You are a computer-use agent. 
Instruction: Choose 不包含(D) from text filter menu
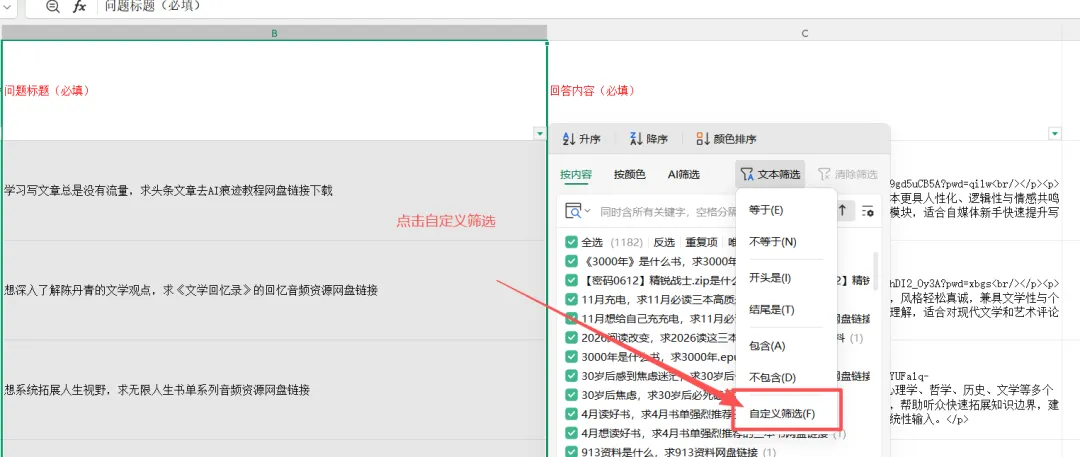pos(786,378)
